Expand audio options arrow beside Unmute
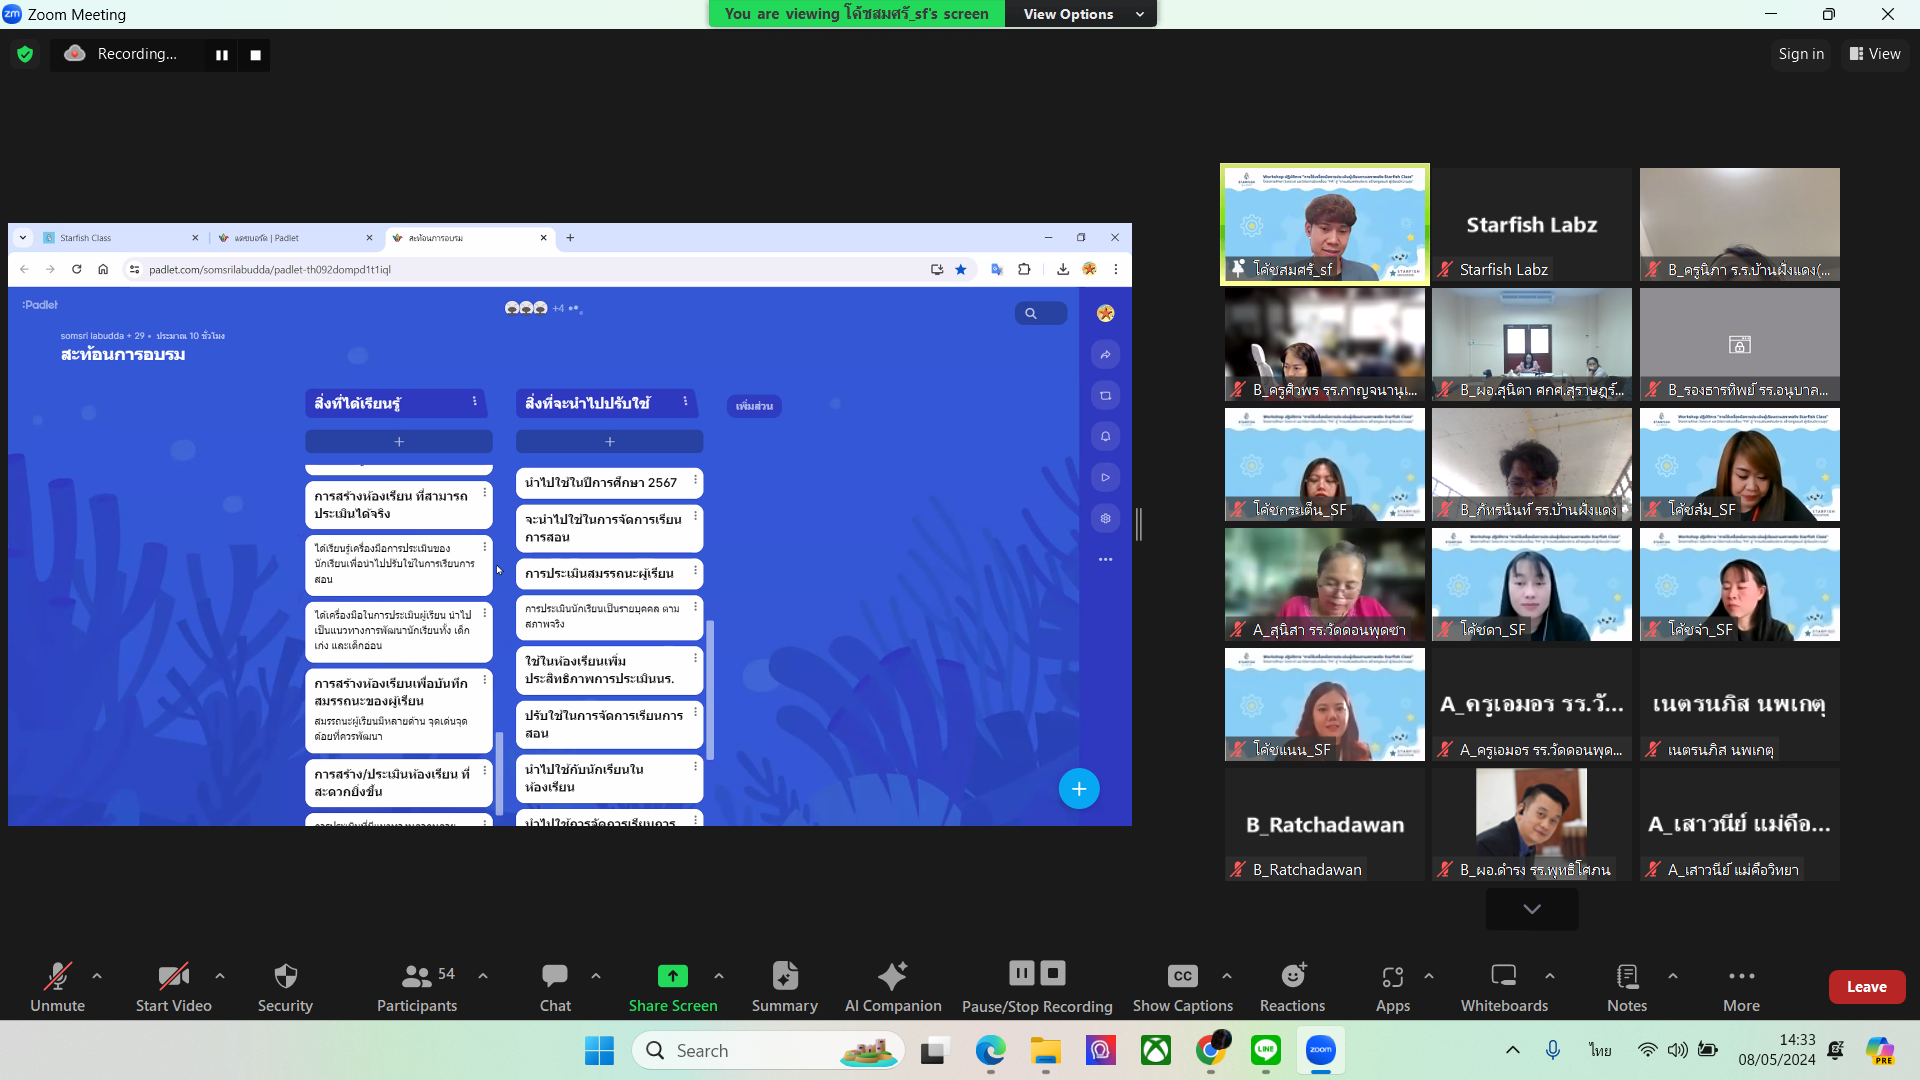The height and width of the screenshot is (1080, 1920). pos(97,976)
